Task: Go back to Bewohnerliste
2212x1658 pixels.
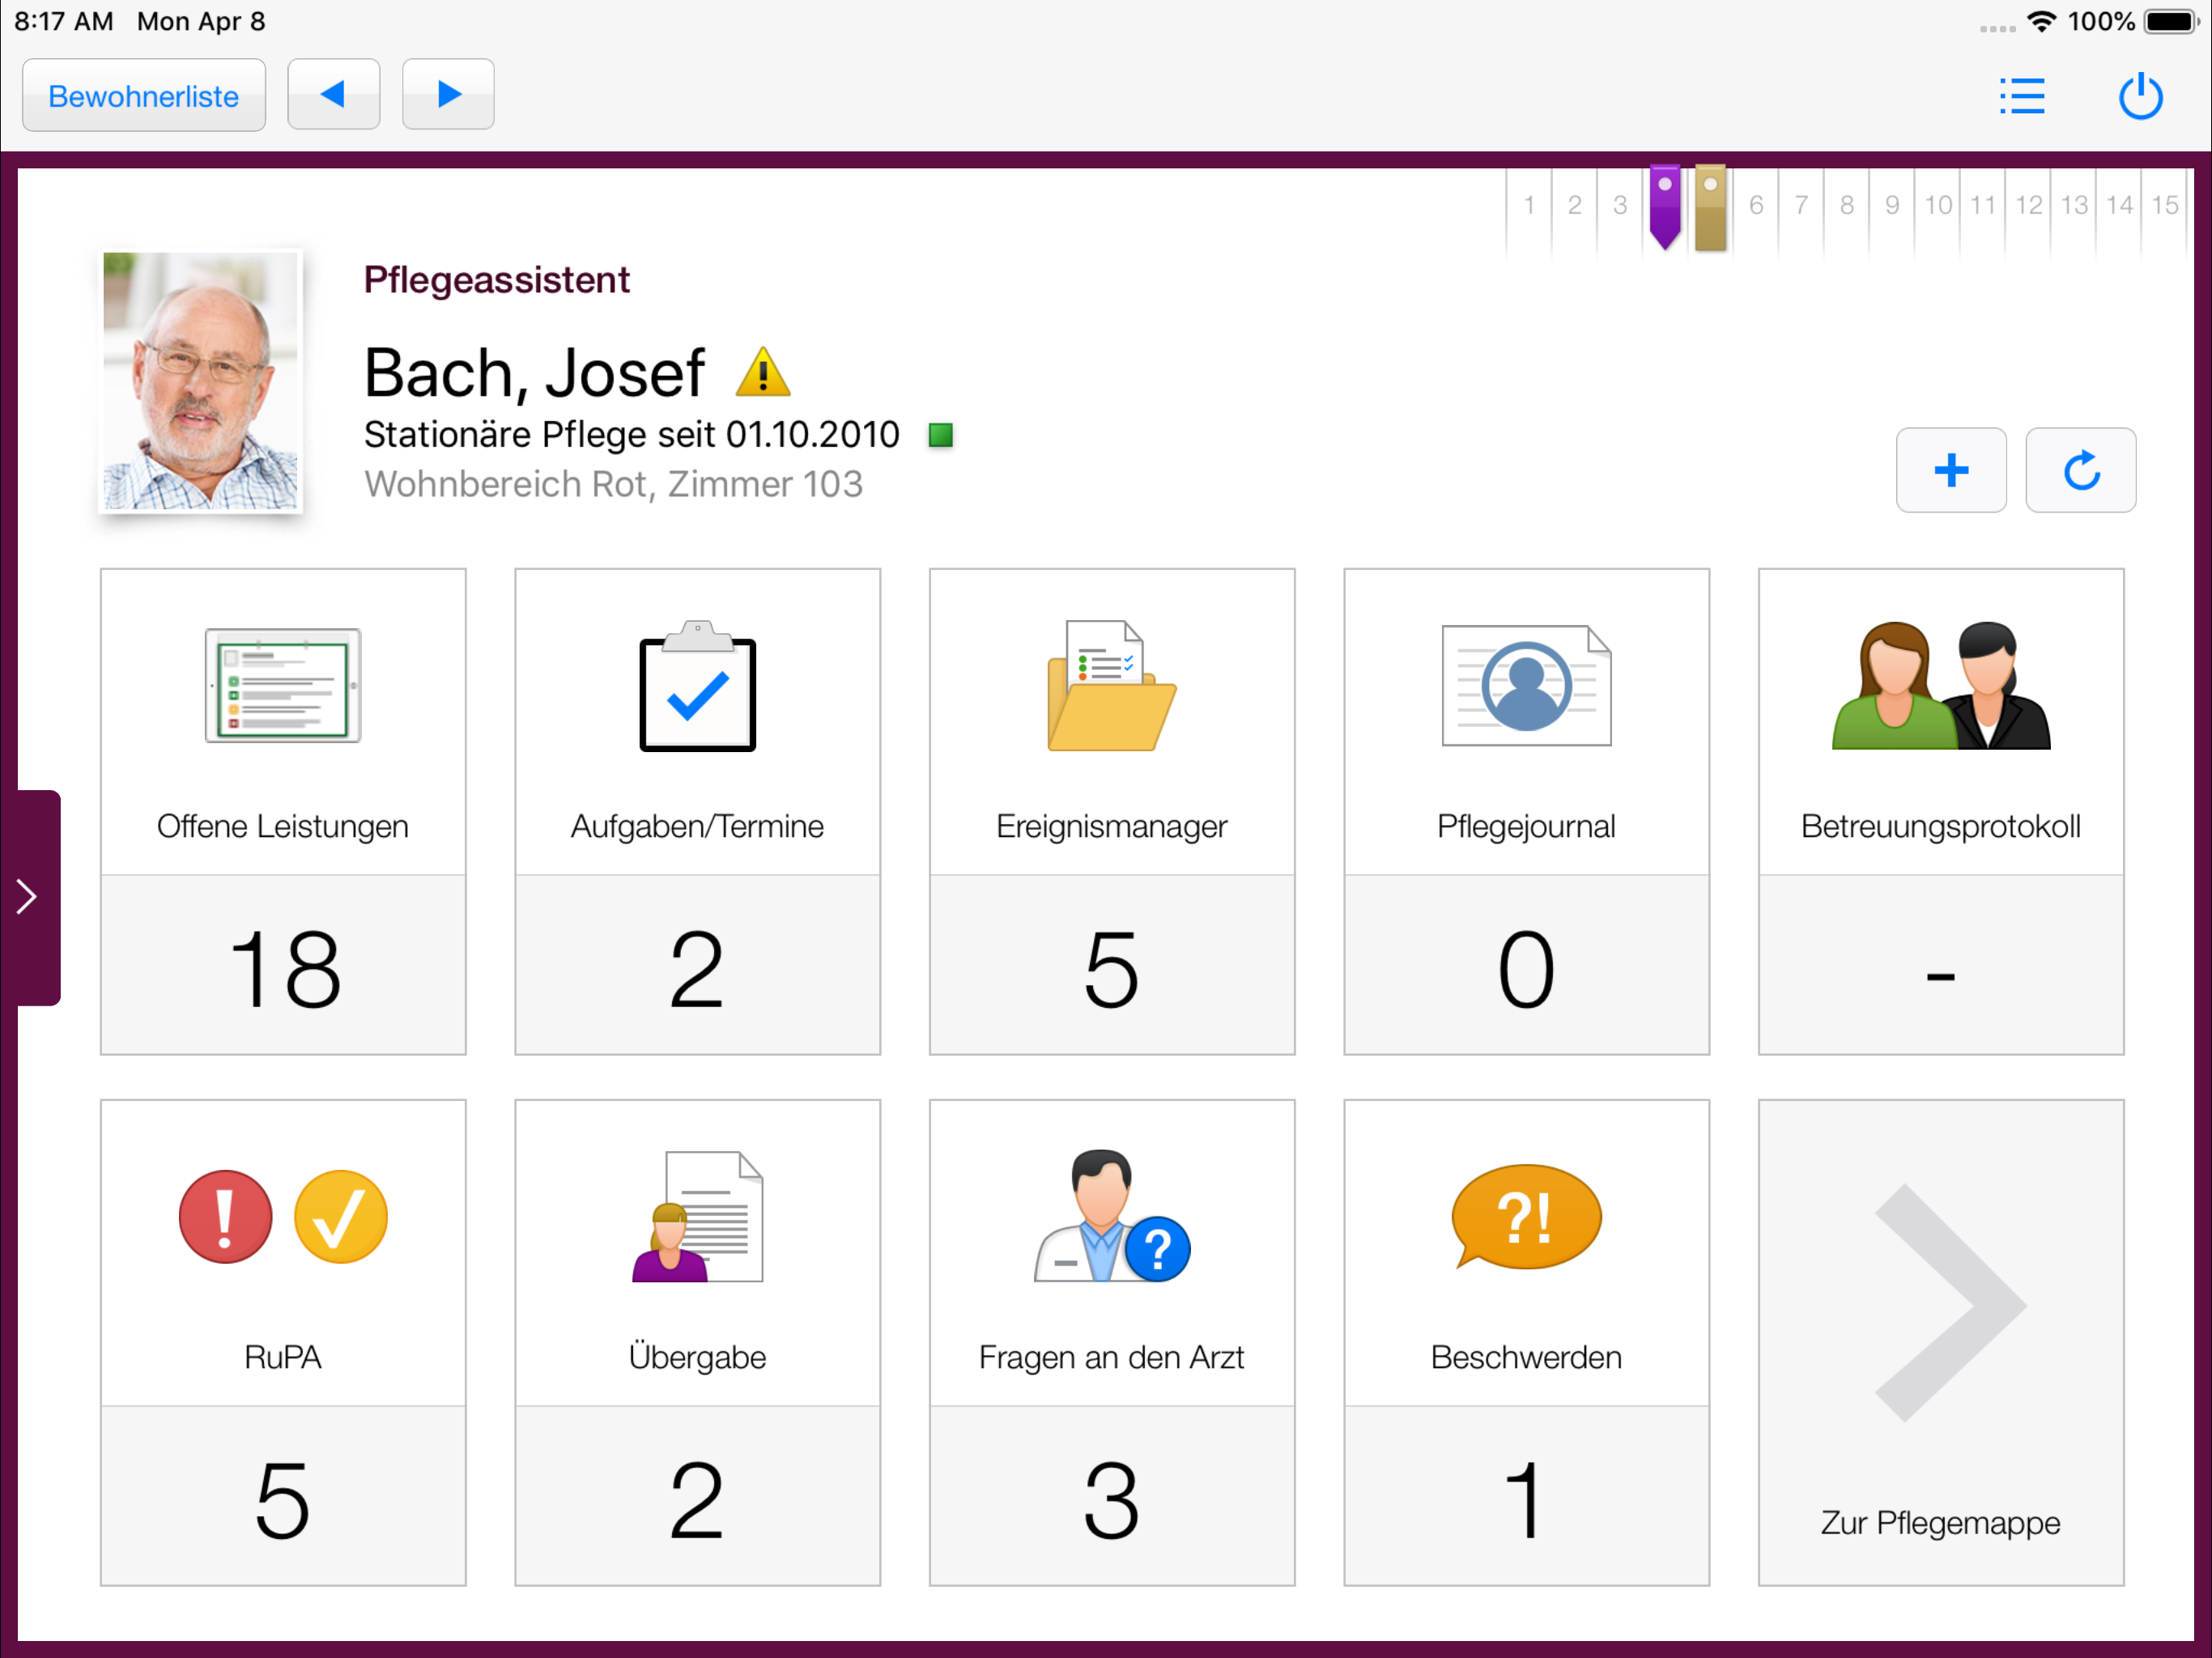Action: click(x=144, y=96)
